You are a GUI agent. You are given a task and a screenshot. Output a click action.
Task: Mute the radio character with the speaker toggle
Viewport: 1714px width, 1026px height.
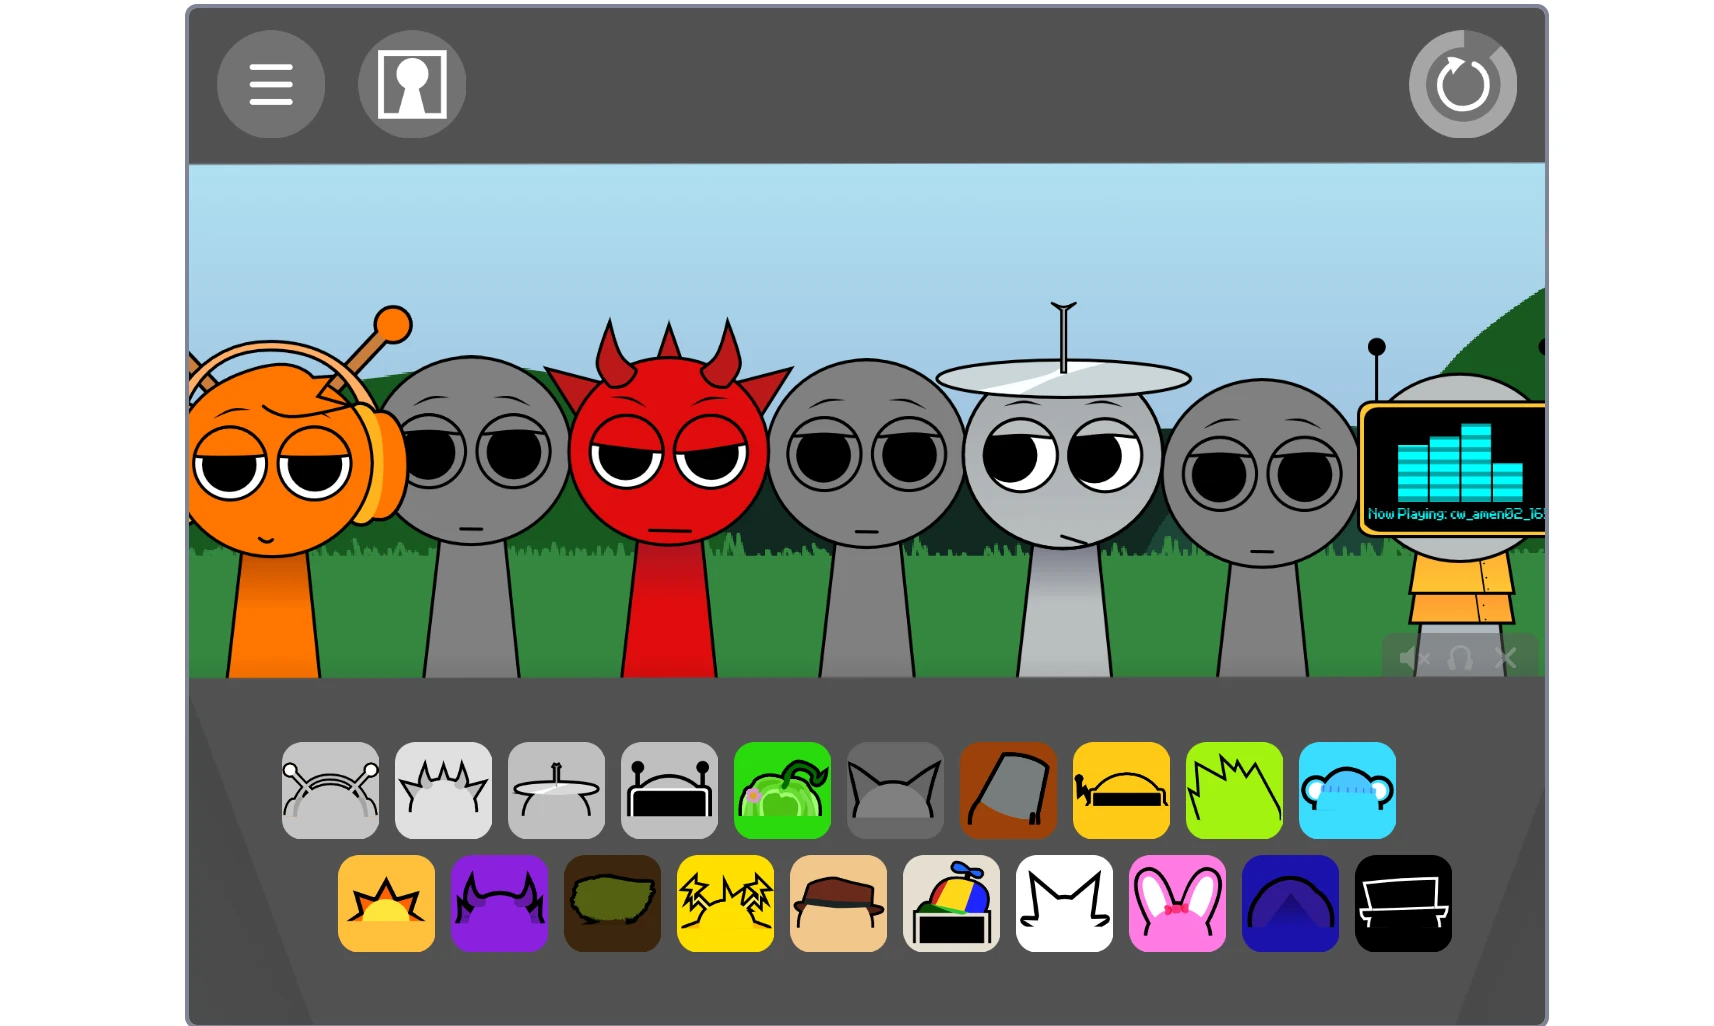point(1414,658)
